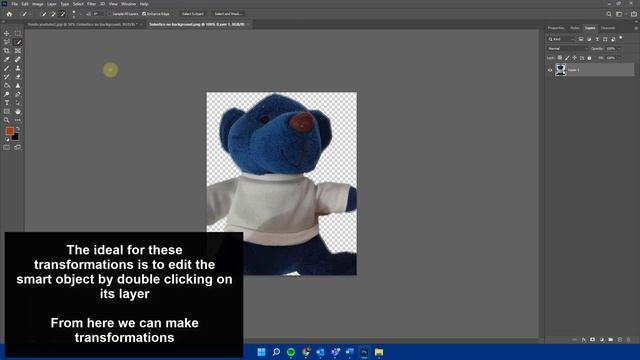
Task: Select the Rectangular Marquee tool
Action: (x=18, y=33)
